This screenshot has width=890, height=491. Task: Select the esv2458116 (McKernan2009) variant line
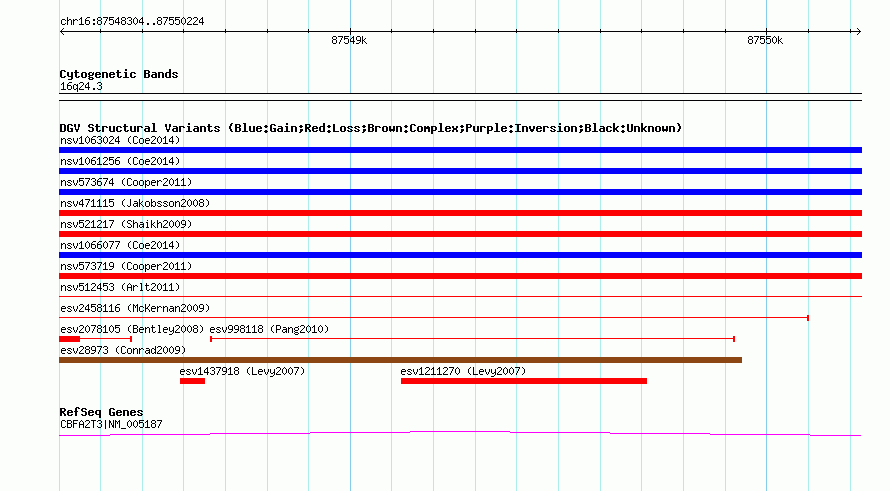[434, 318]
